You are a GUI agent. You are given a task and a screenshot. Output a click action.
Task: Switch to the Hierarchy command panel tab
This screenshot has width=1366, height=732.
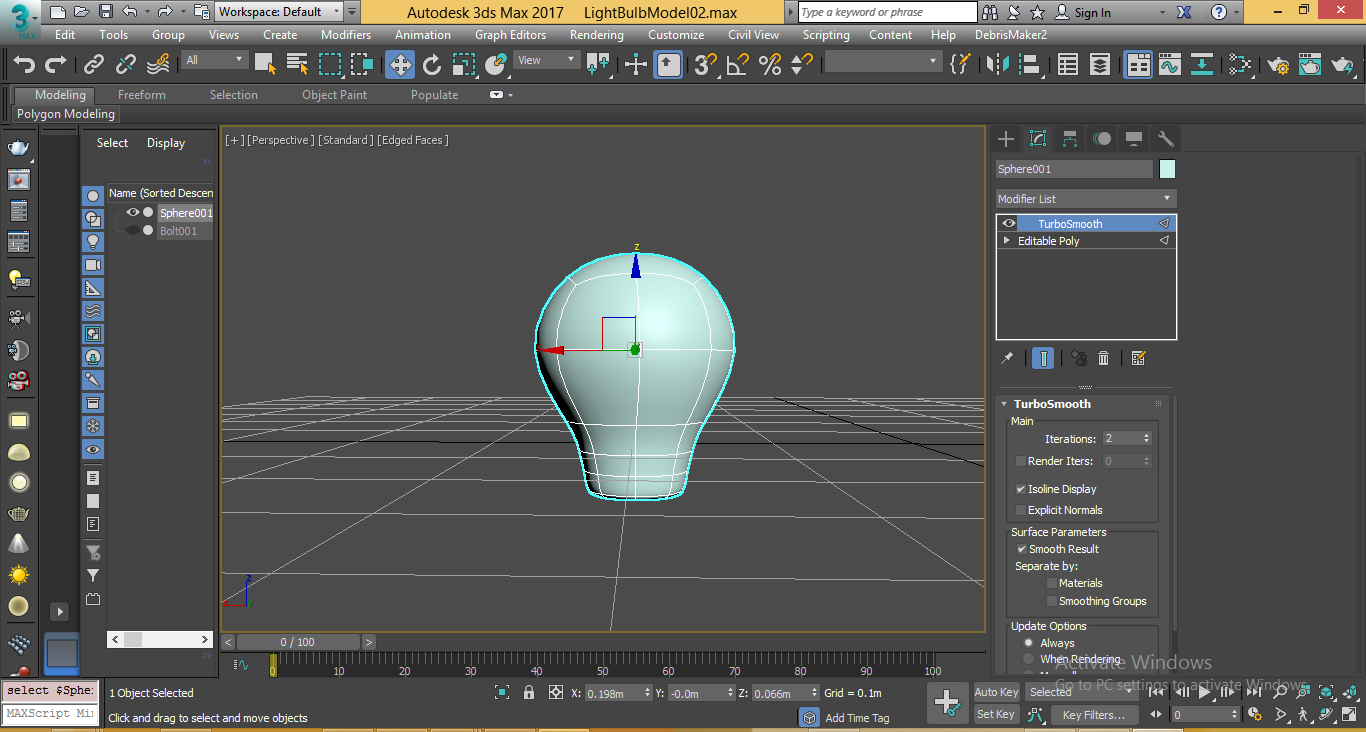(1070, 139)
